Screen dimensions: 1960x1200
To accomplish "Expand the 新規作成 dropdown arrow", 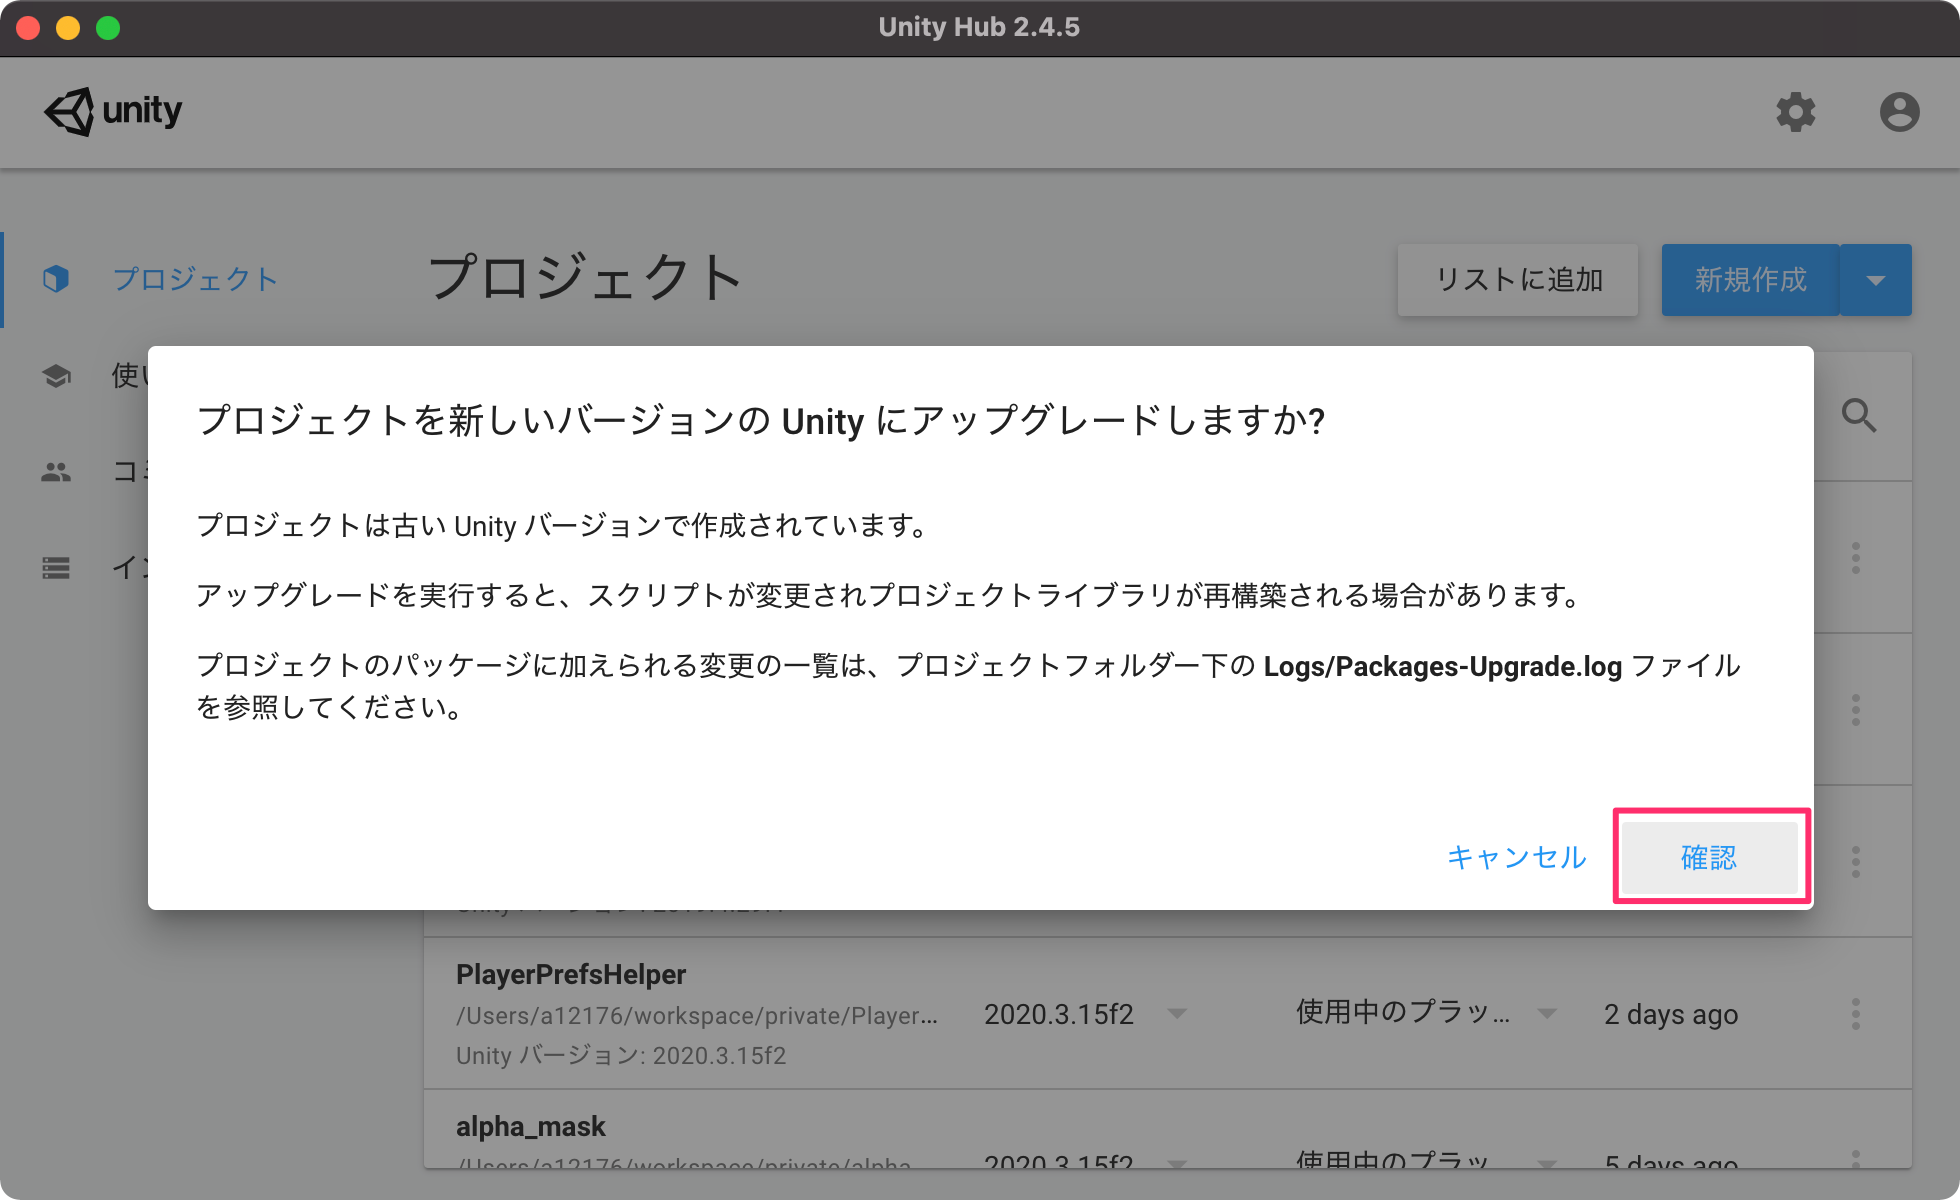I will [x=1876, y=280].
